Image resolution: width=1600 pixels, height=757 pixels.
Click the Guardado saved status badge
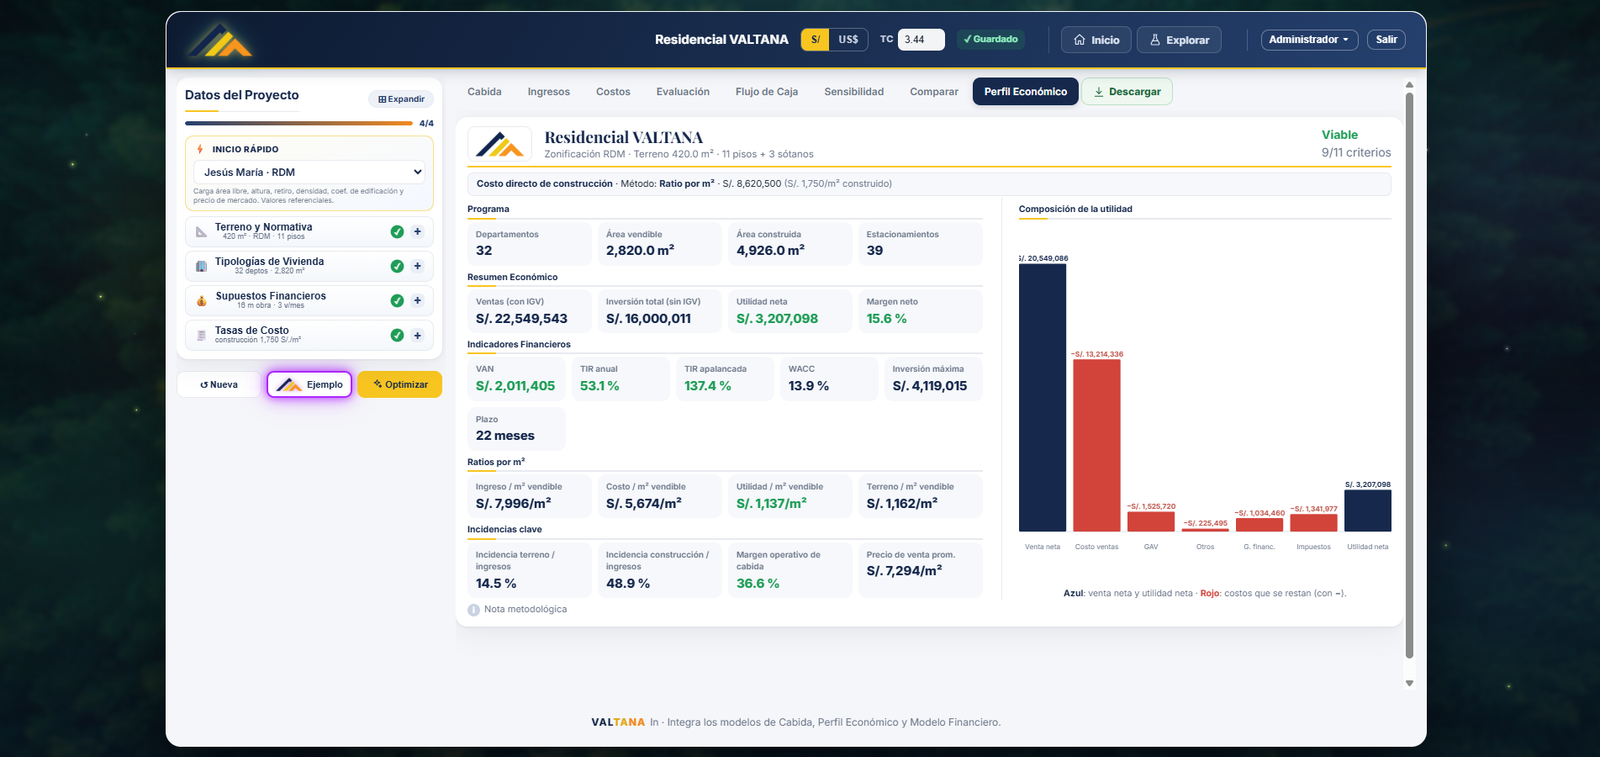click(x=990, y=40)
